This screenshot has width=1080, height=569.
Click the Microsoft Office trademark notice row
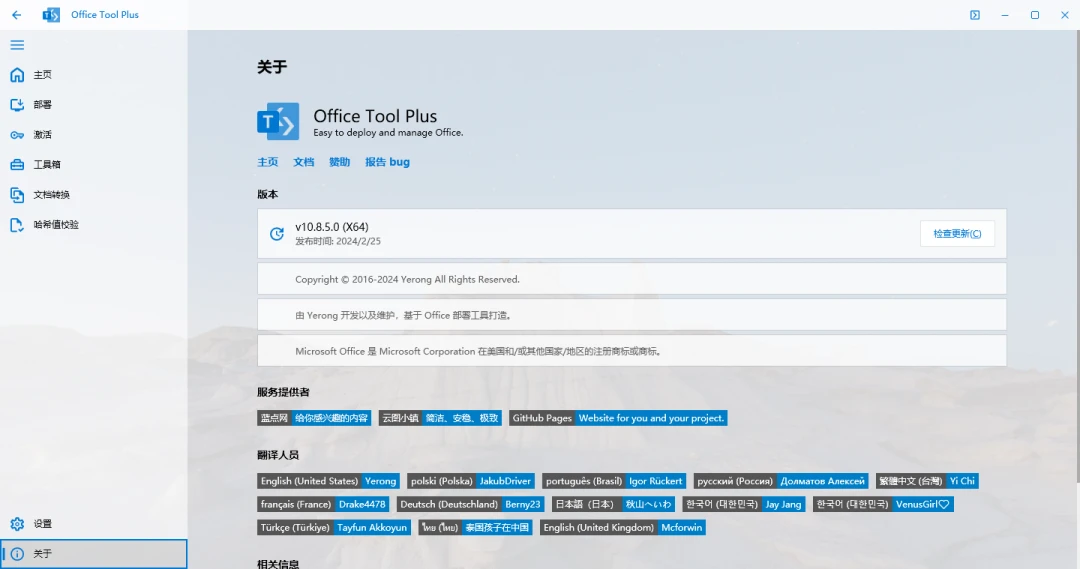click(x=632, y=351)
